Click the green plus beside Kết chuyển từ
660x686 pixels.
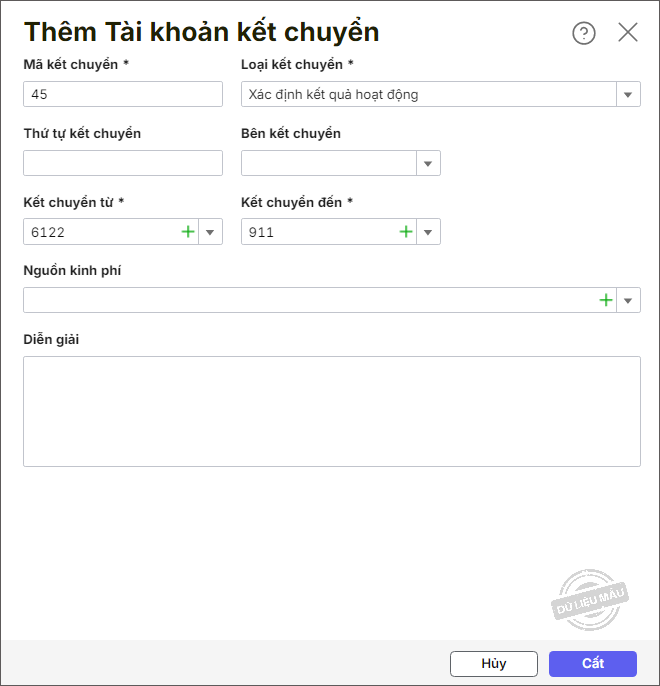coord(188,232)
